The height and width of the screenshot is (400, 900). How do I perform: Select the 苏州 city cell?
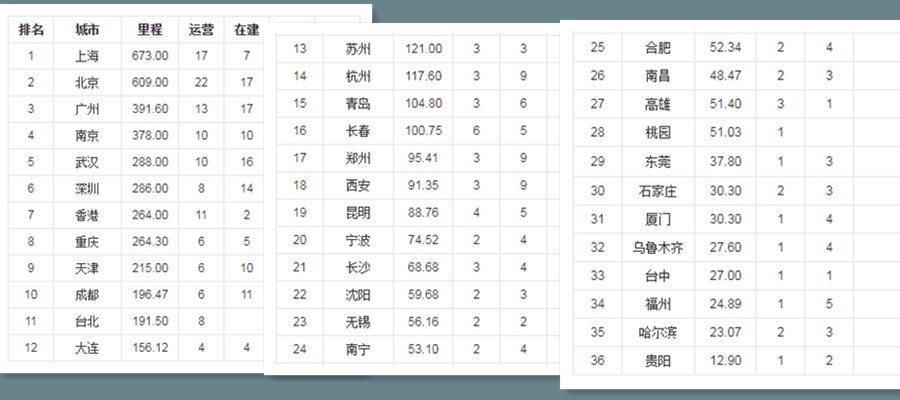tap(358, 49)
